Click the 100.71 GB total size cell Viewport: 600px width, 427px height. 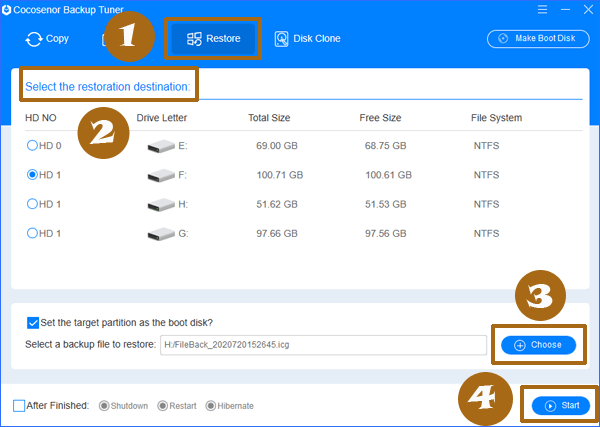point(279,175)
